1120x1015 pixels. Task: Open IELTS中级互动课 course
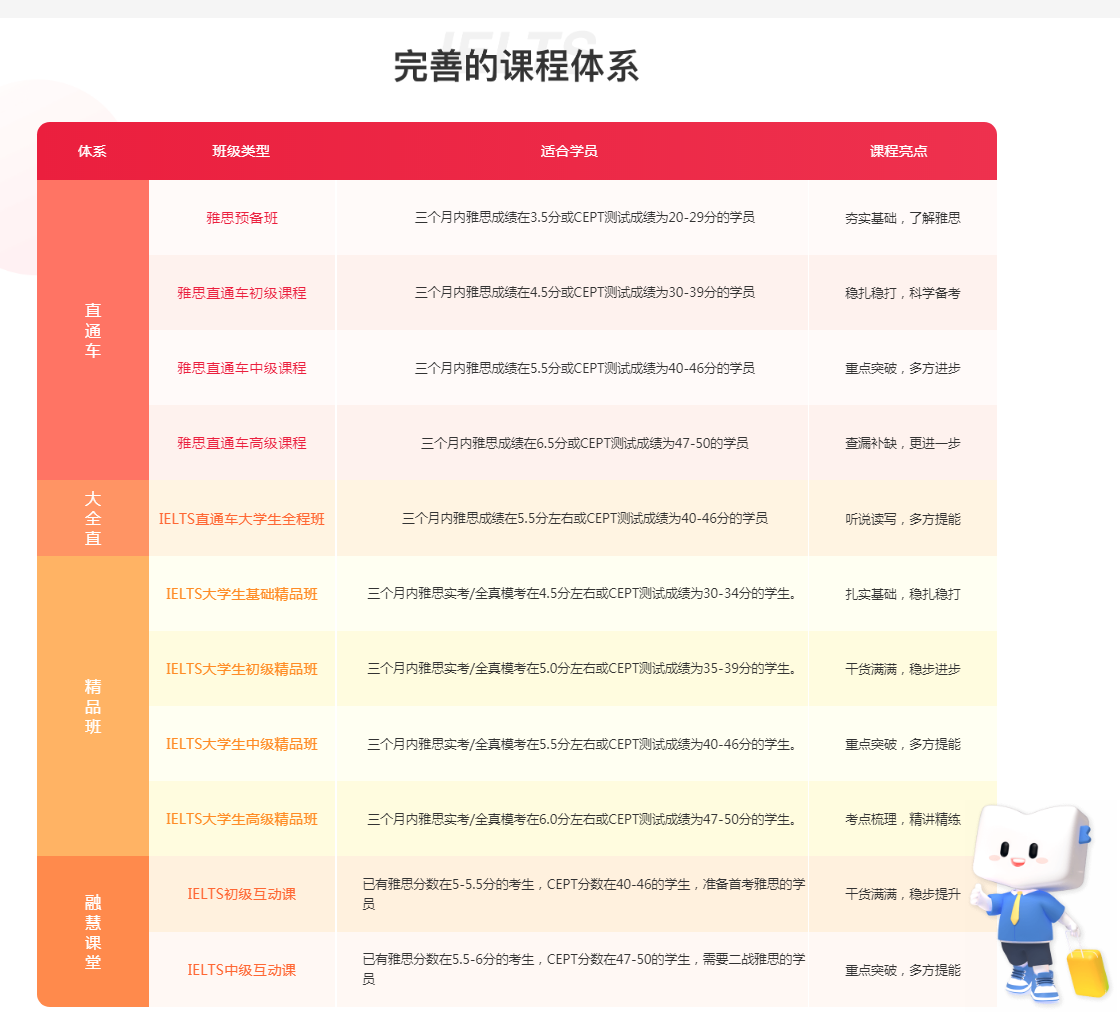242,969
